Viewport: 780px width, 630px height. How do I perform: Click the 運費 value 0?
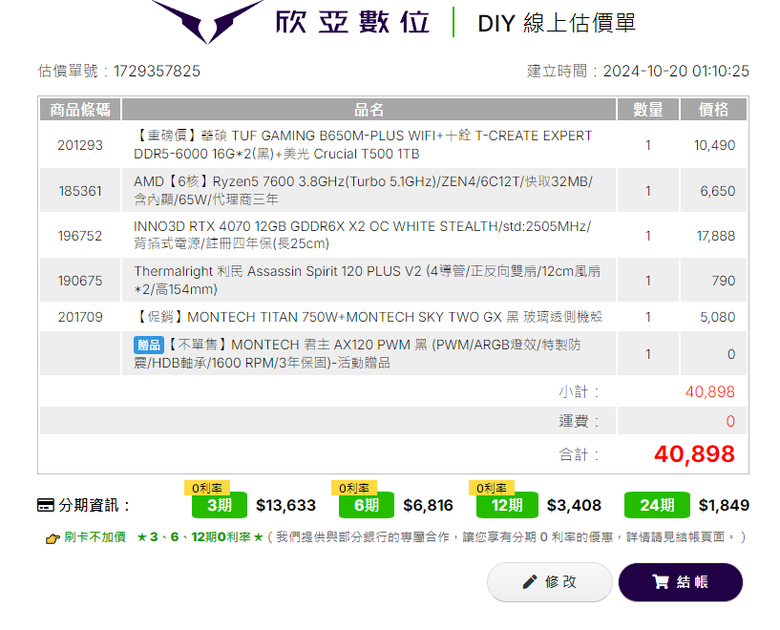pos(730,421)
